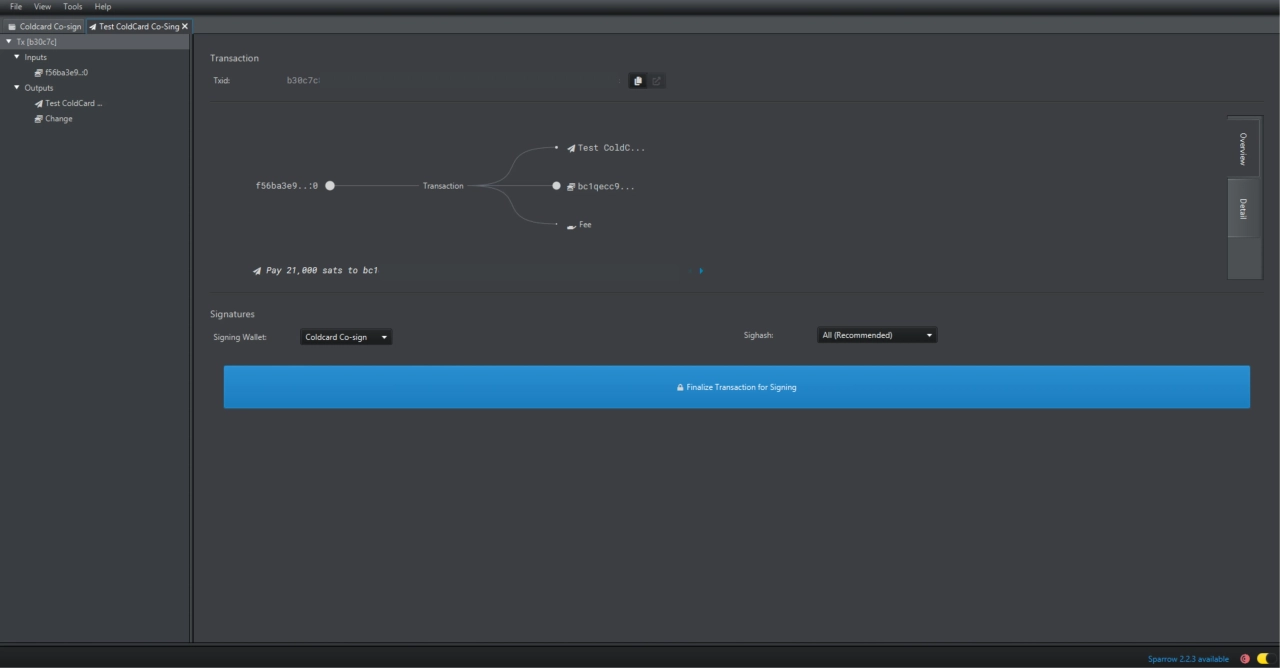The height and width of the screenshot is (668, 1280).
Task: Click the bc1qecc9... label in the diagram
Action: click(606, 186)
